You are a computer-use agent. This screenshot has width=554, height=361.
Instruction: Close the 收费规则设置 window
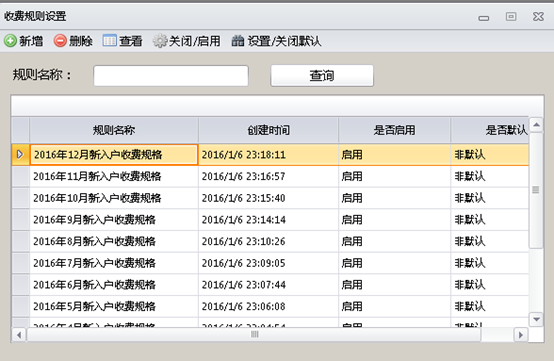tap(538, 16)
